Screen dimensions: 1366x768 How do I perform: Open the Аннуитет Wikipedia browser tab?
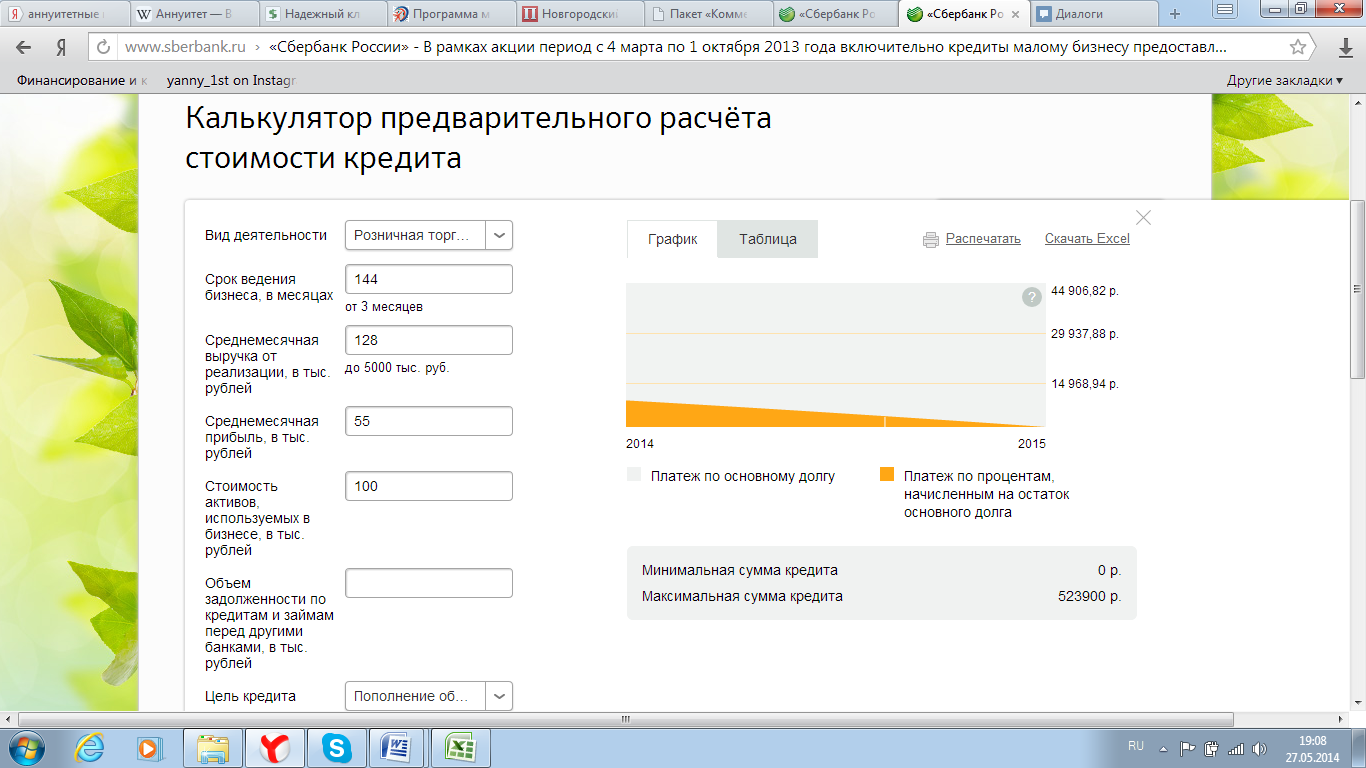click(194, 14)
